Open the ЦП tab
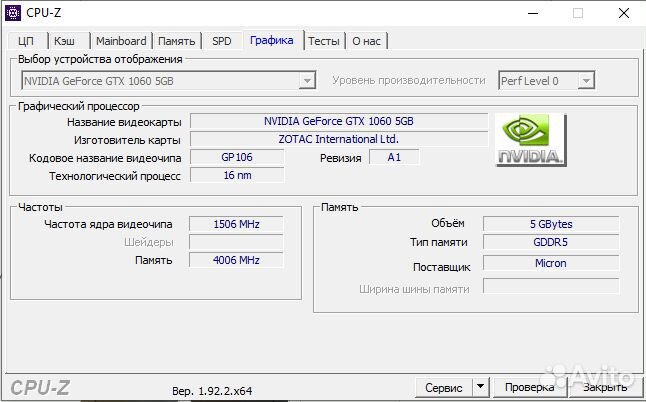Viewport: 646px width, 402px height. [26, 41]
